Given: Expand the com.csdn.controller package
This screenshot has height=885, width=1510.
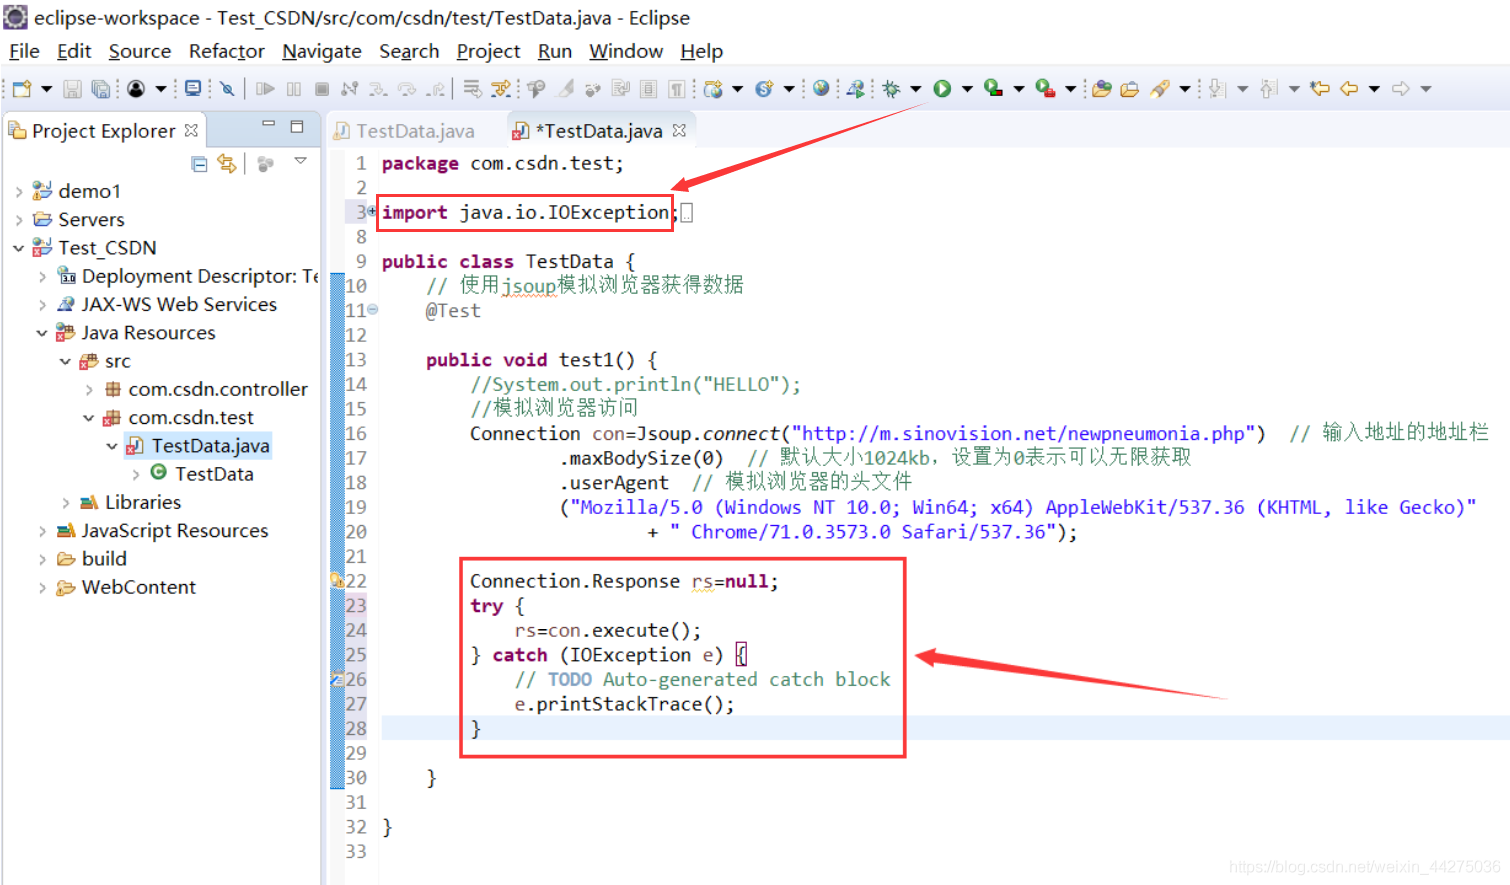Looking at the screenshot, I should (89, 389).
